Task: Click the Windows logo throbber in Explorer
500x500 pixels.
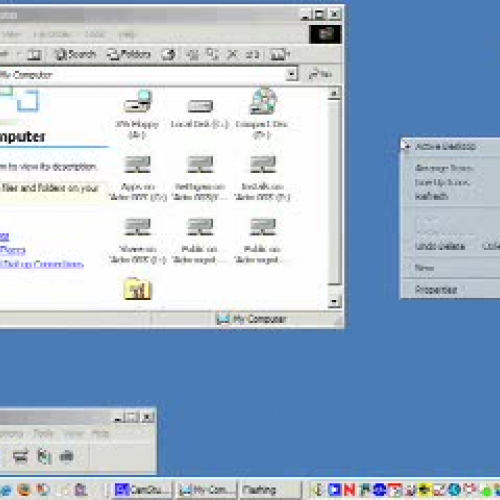Action: click(x=325, y=34)
